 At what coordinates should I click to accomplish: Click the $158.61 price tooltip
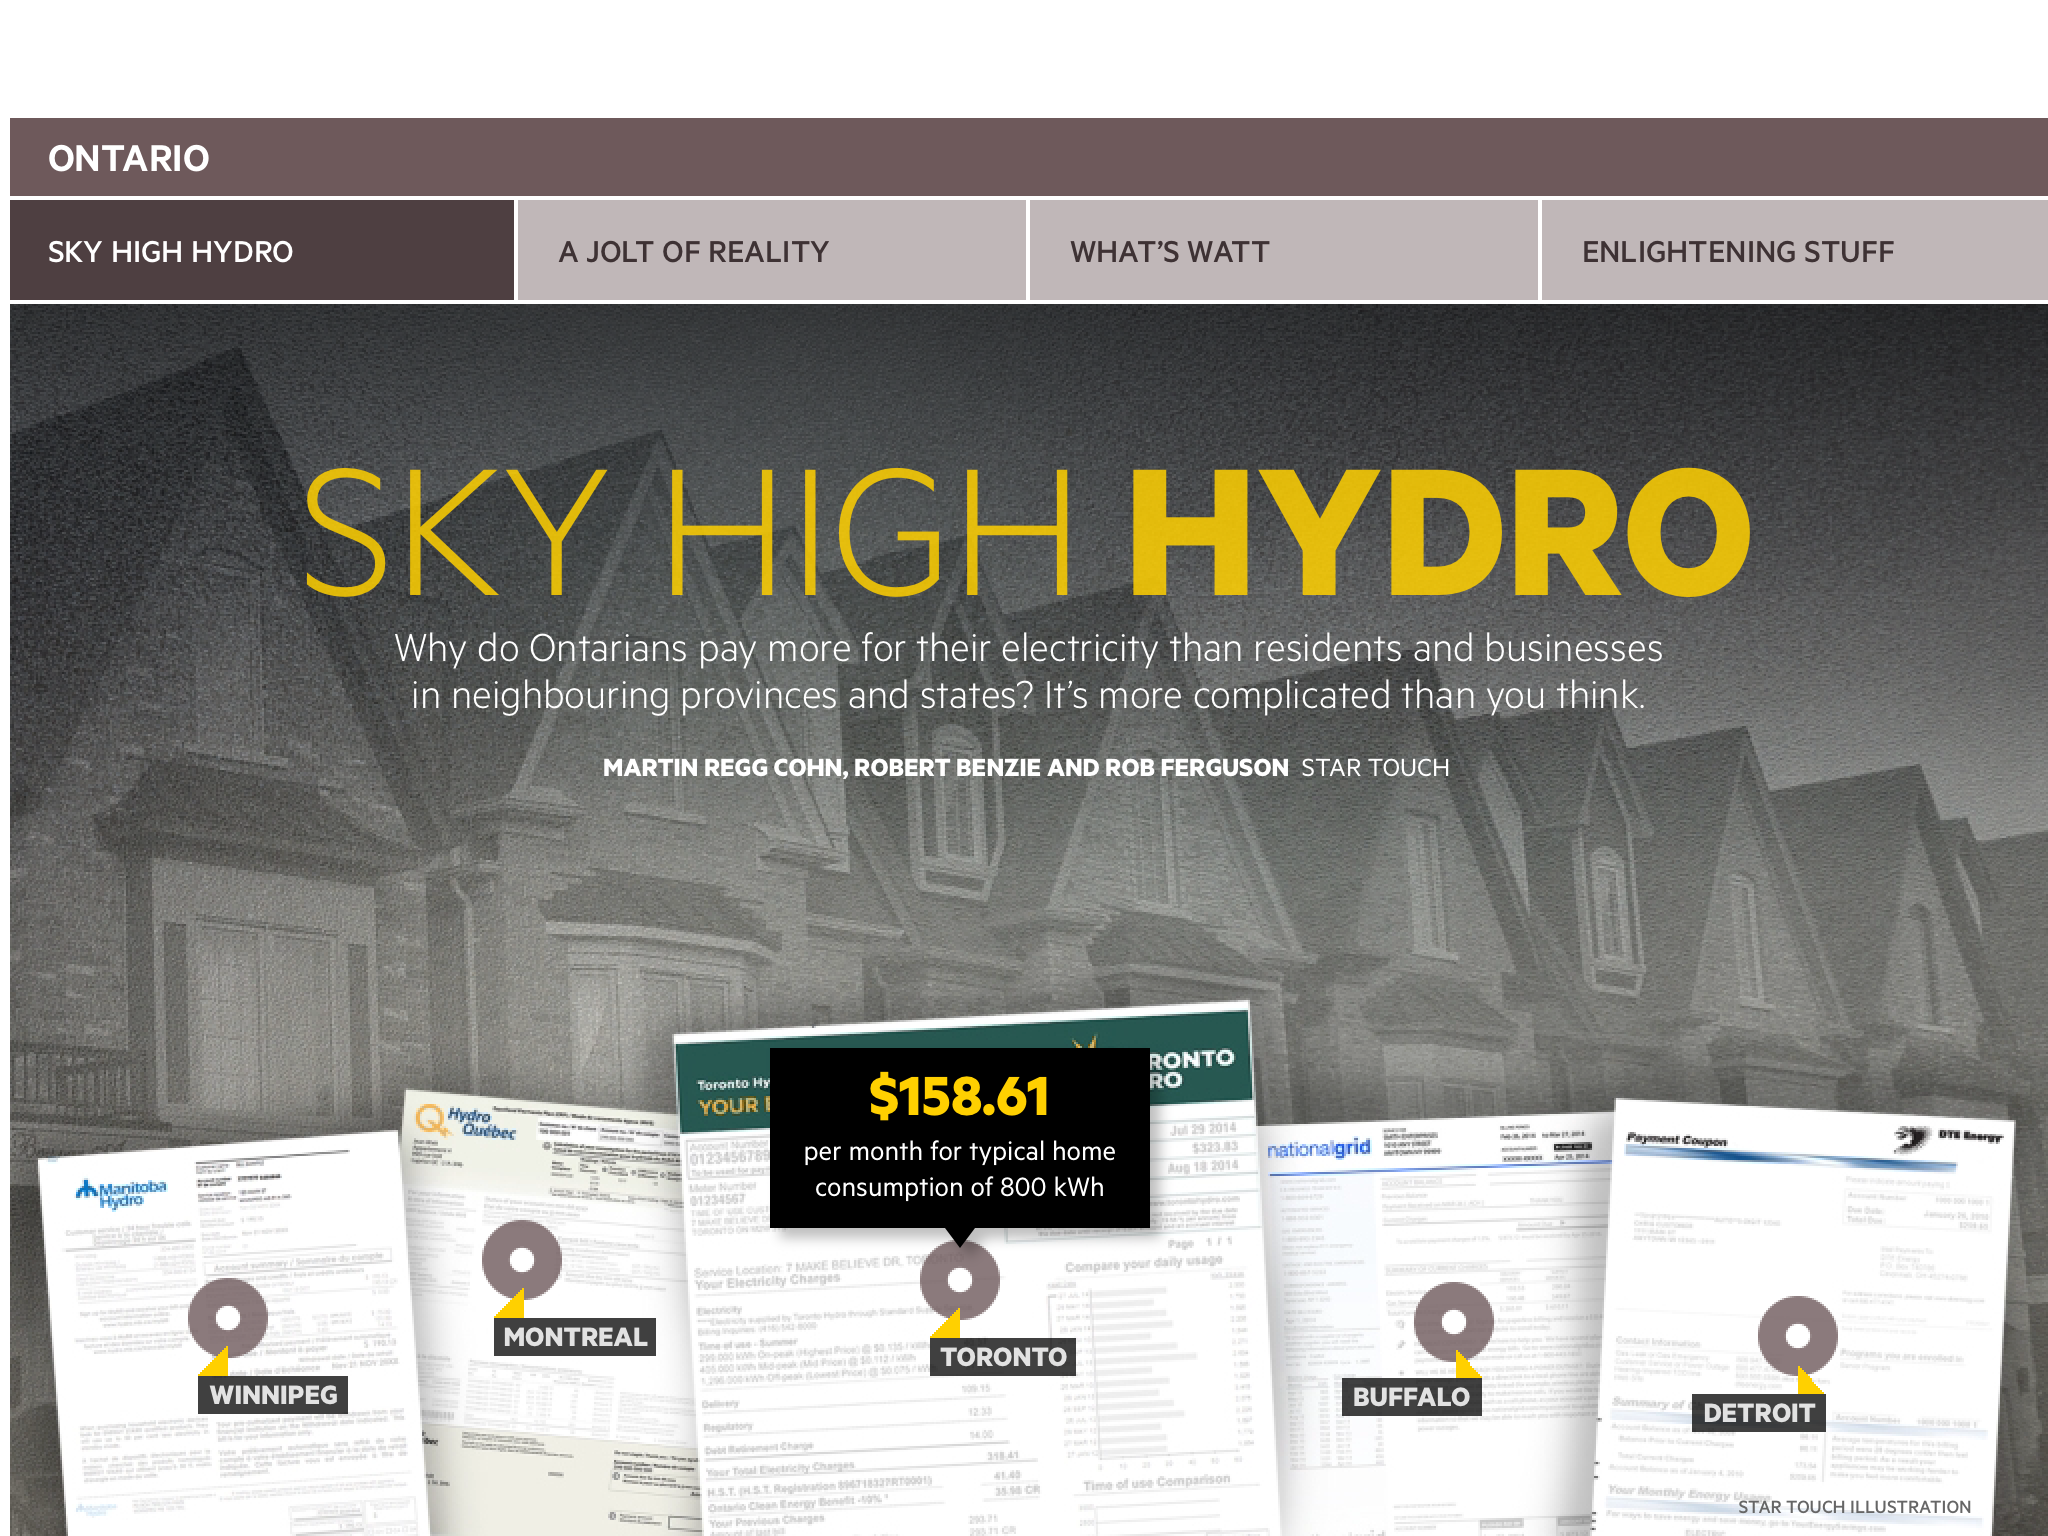pyautogui.click(x=960, y=1138)
